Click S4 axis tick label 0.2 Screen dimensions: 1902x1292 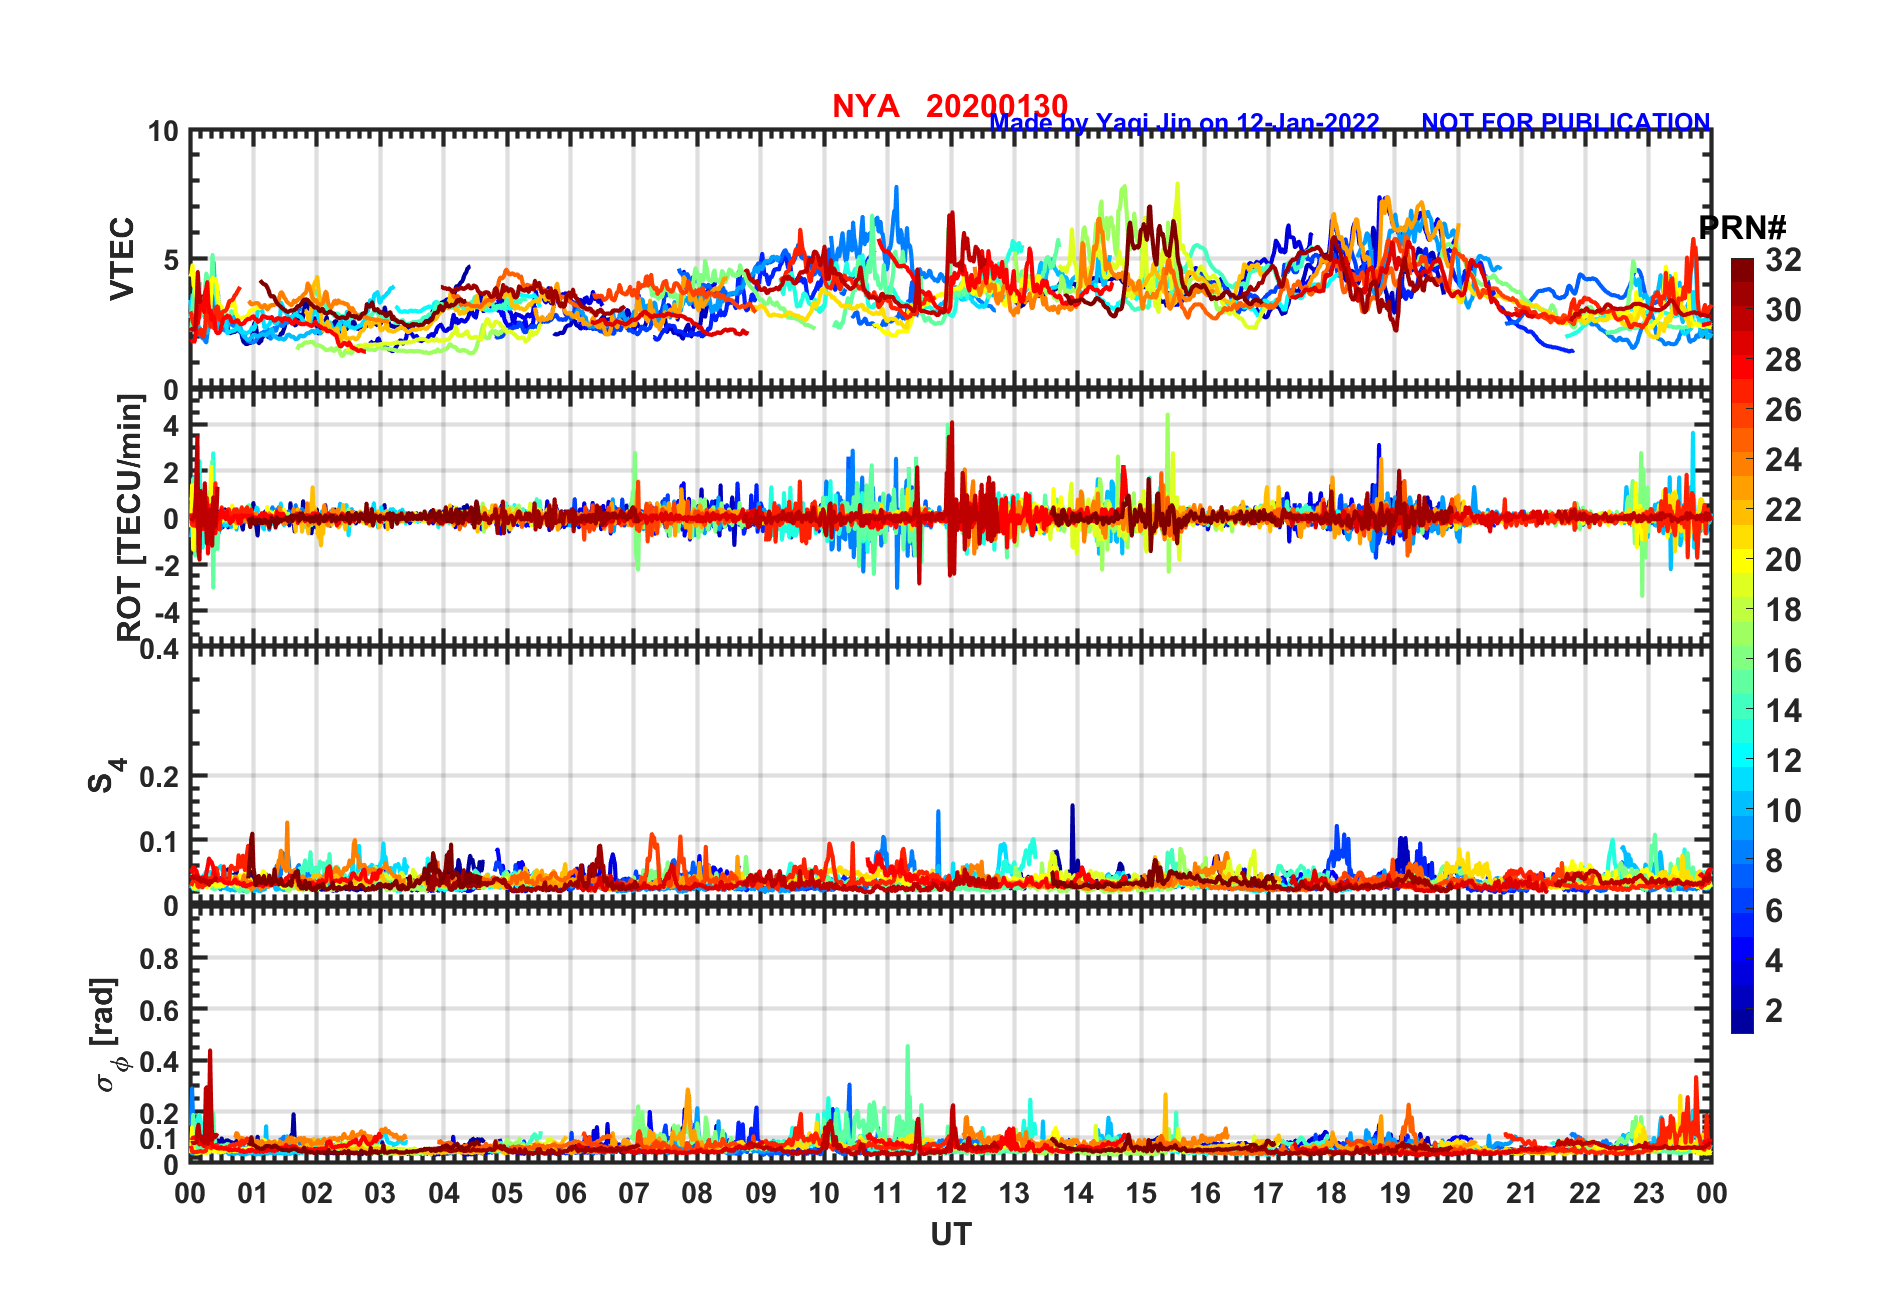tap(159, 777)
